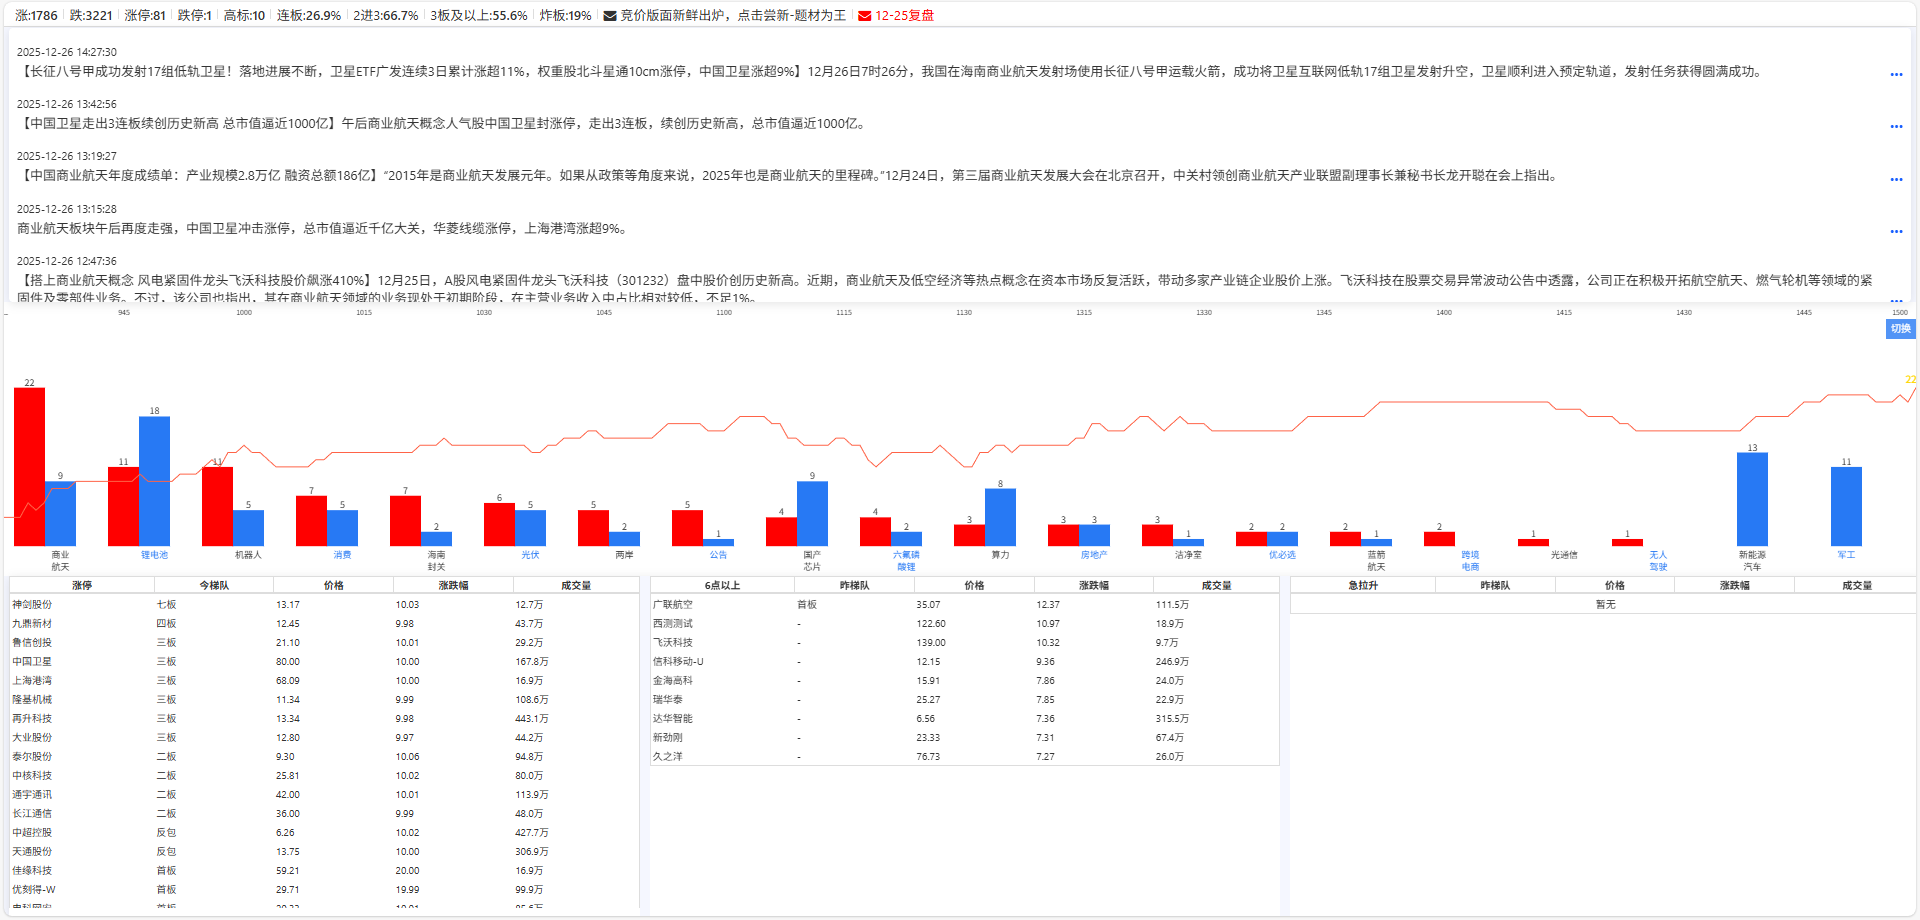The image size is (1920, 920).
Task: Select the blue 国产芯片 bar showing 9
Action: (812, 512)
